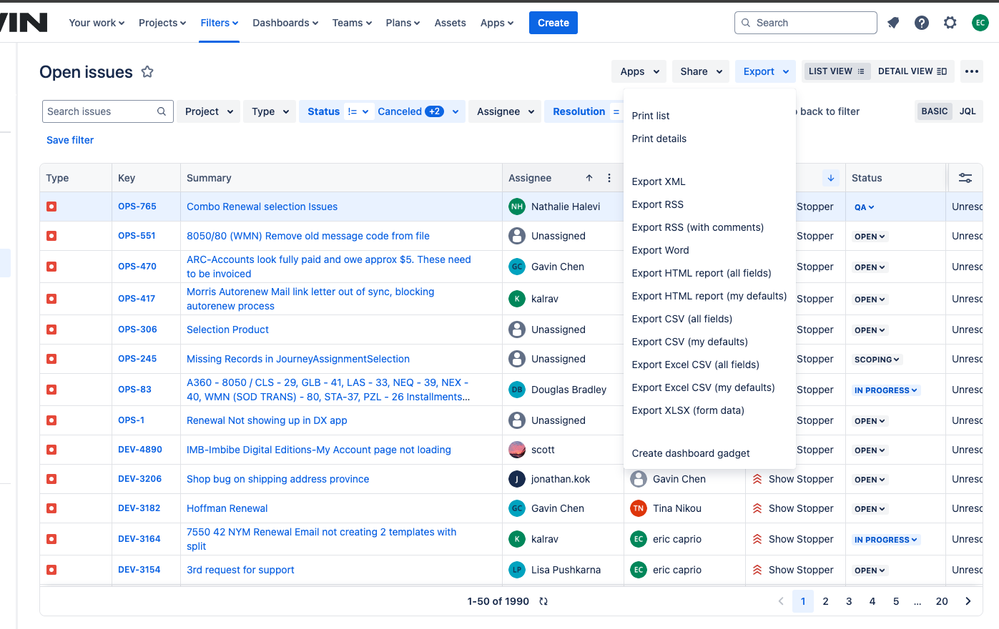Go to the previous results page arrow

[781, 601]
